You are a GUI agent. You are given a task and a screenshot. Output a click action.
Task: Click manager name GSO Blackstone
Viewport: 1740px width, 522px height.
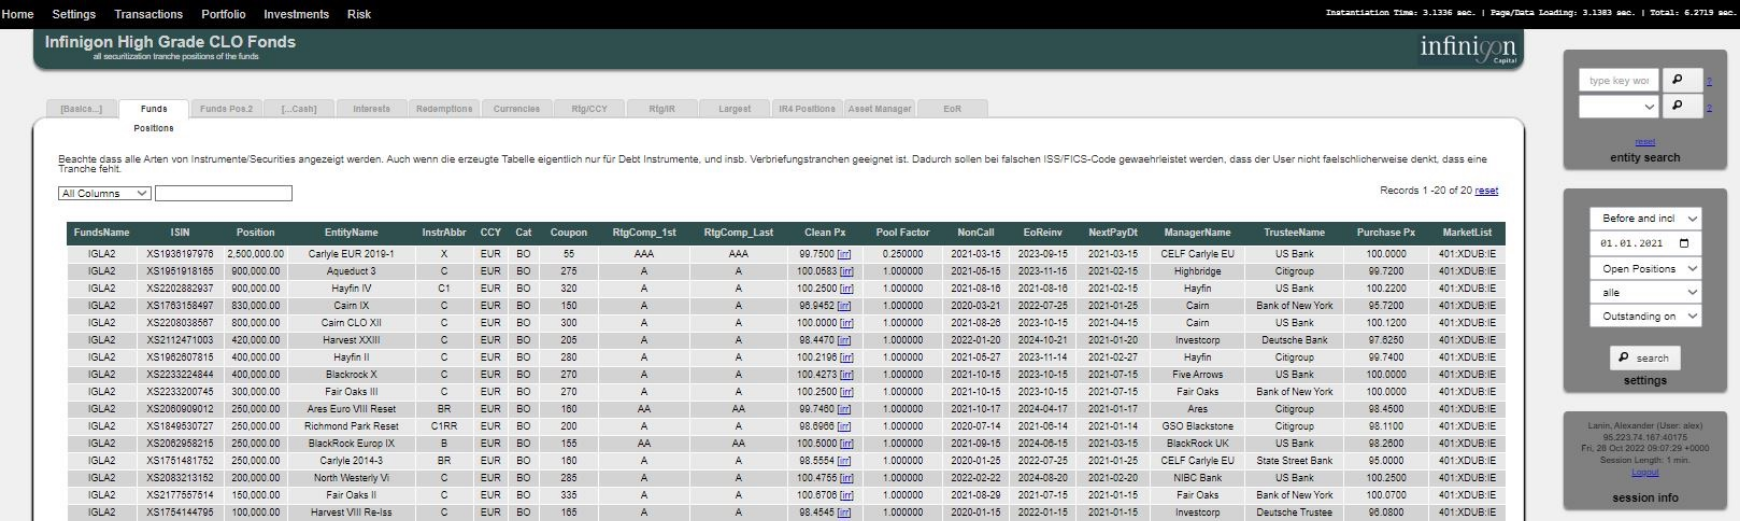tap(1197, 426)
